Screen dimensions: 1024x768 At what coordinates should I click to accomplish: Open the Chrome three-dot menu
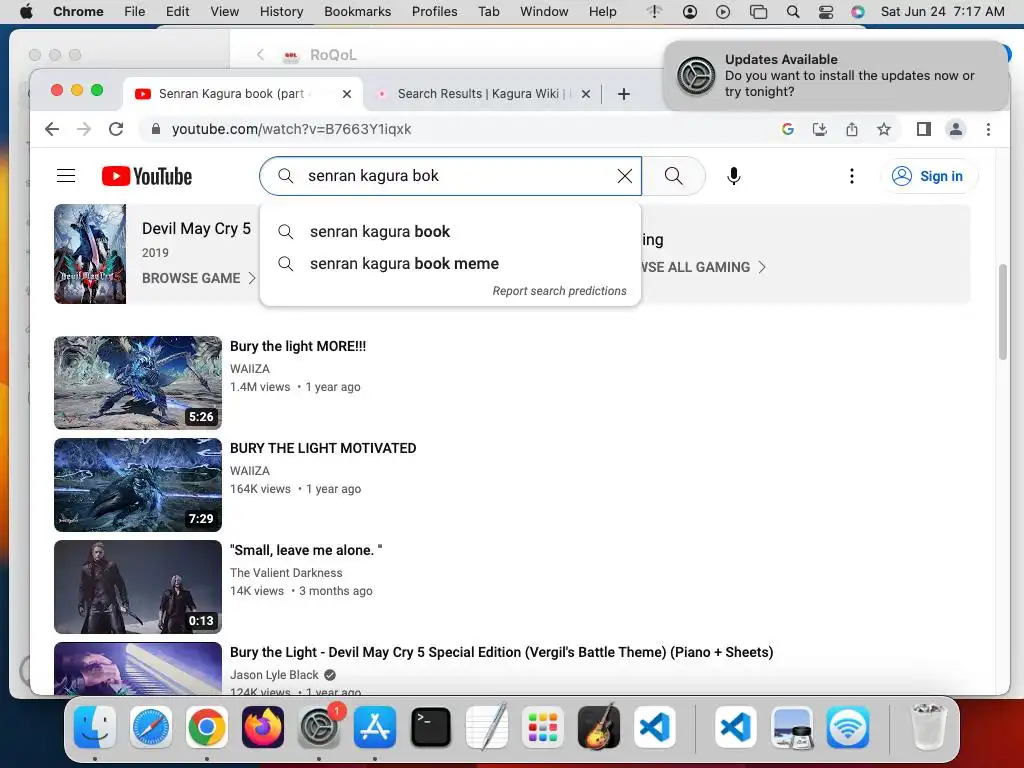coord(988,129)
